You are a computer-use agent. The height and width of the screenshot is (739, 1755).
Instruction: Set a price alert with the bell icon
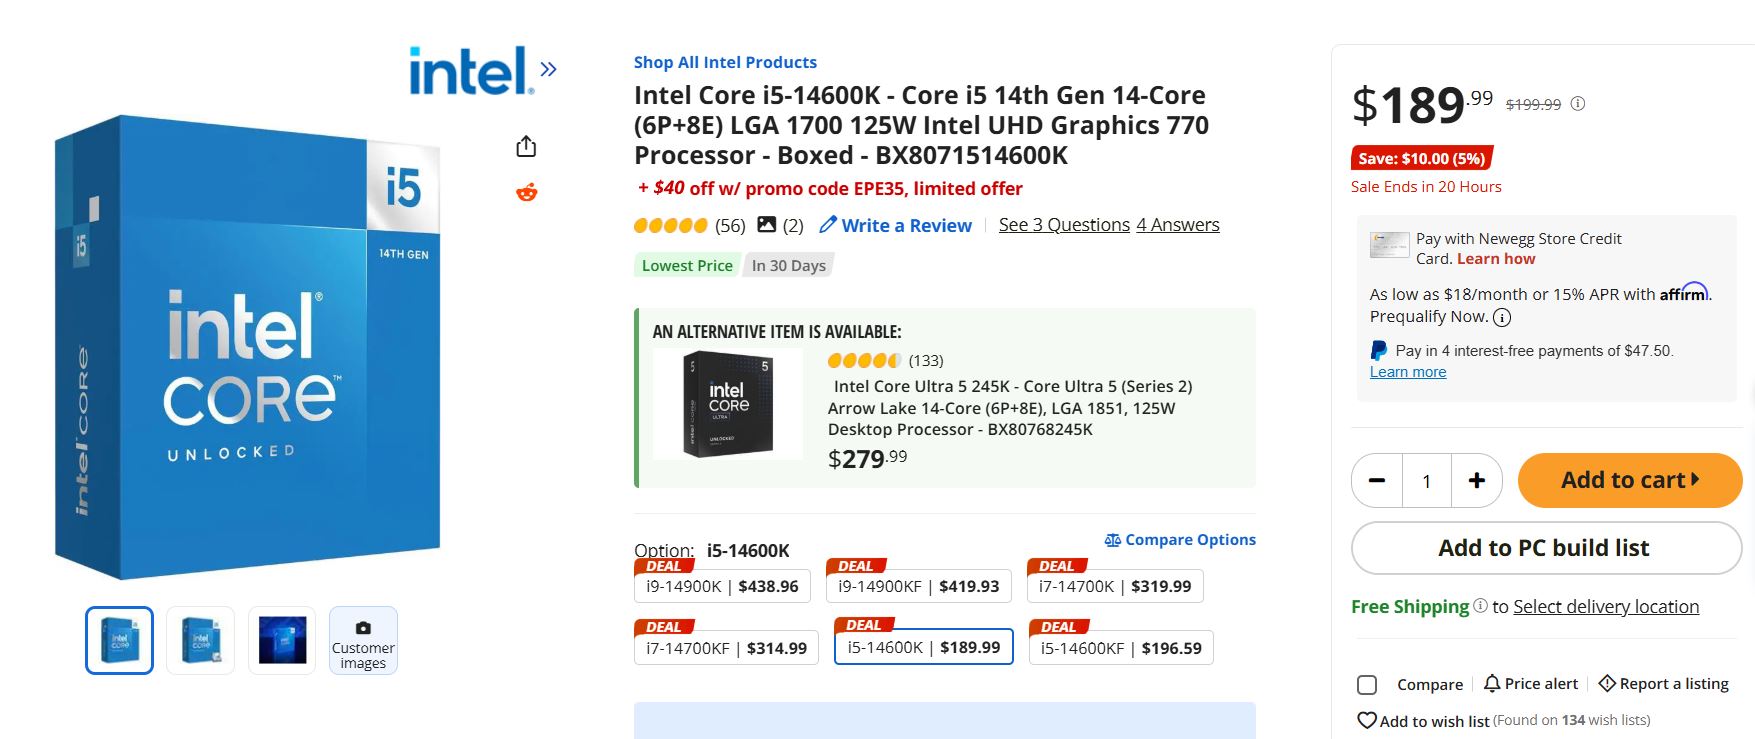coord(1491,683)
